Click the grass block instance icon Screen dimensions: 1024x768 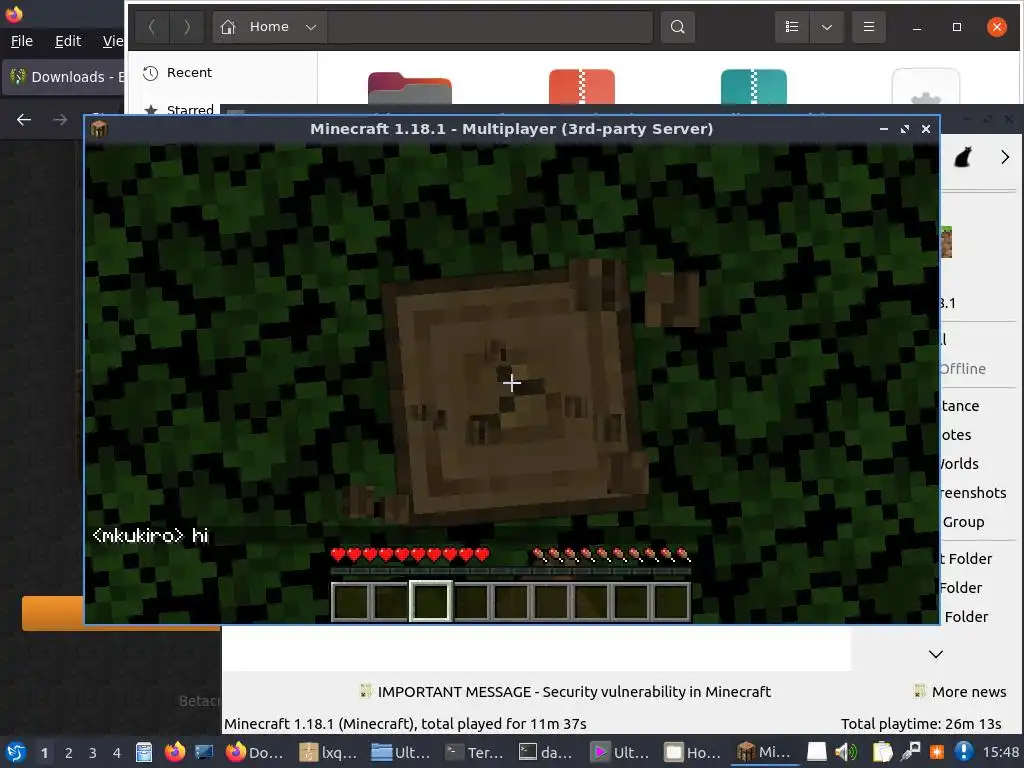(x=946, y=242)
